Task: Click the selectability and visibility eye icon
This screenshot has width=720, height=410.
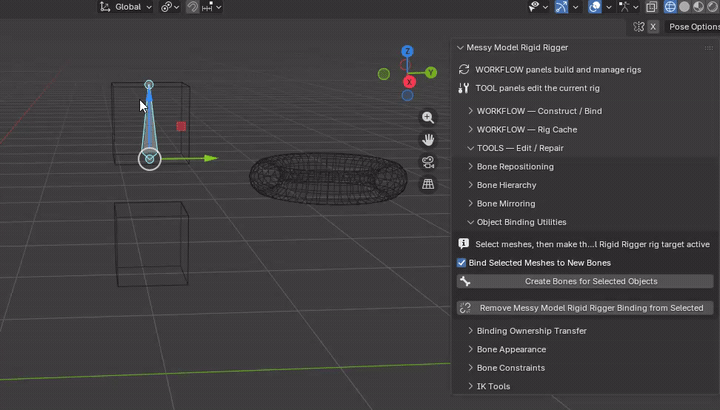Action: [x=534, y=7]
